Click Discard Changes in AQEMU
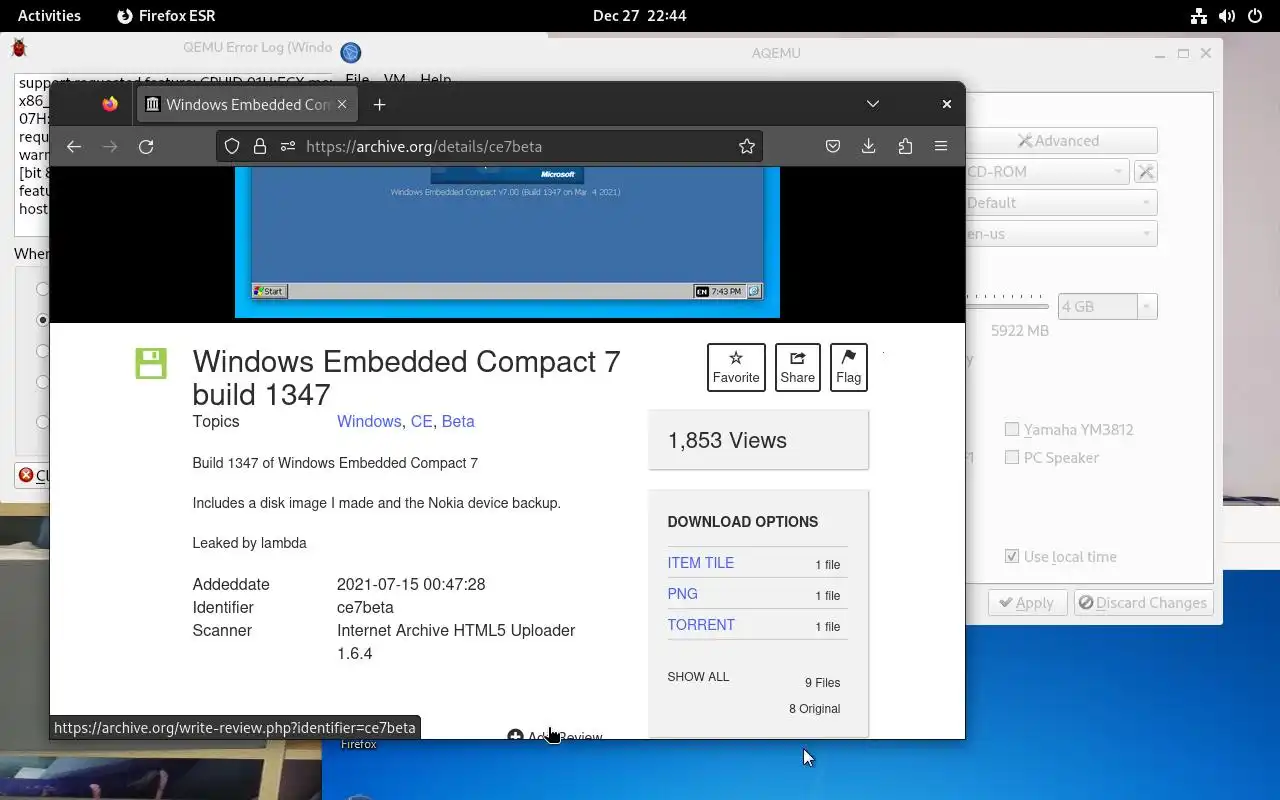The width and height of the screenshot is (1280, 800). coord(1143,603)
